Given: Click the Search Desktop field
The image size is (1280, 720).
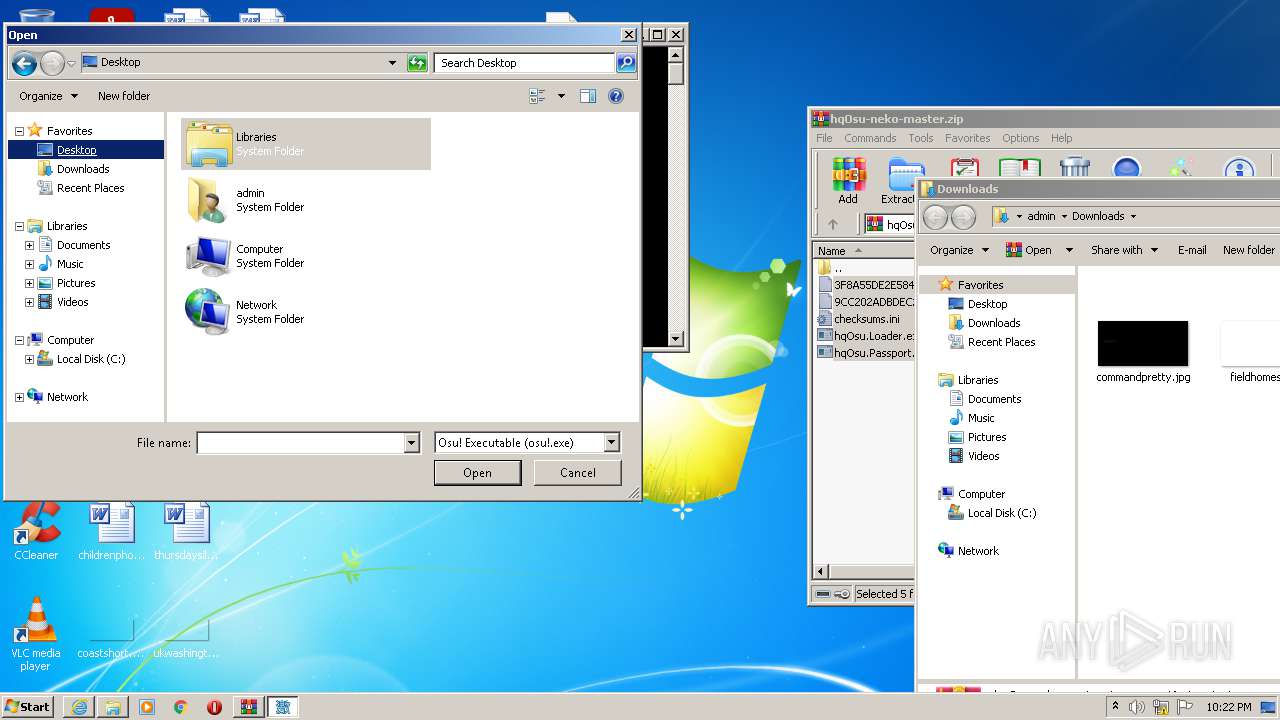Looking at the screenshot, I should pyautogui.click(x=525, y=63).
